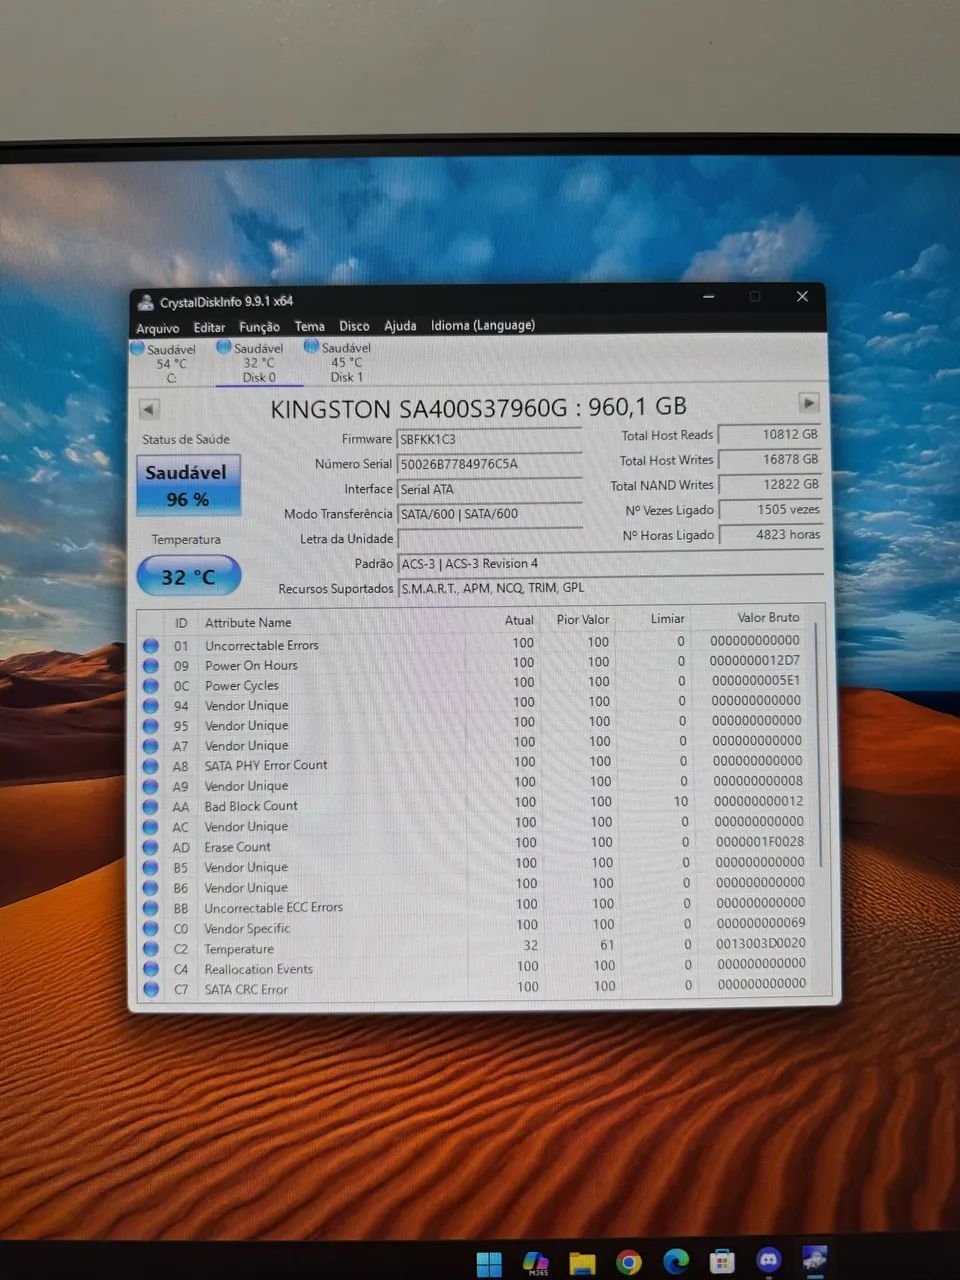This screenshot has width=960, height=1280.
Task: Open the Arquivo menu
Action: click(158, 328)
